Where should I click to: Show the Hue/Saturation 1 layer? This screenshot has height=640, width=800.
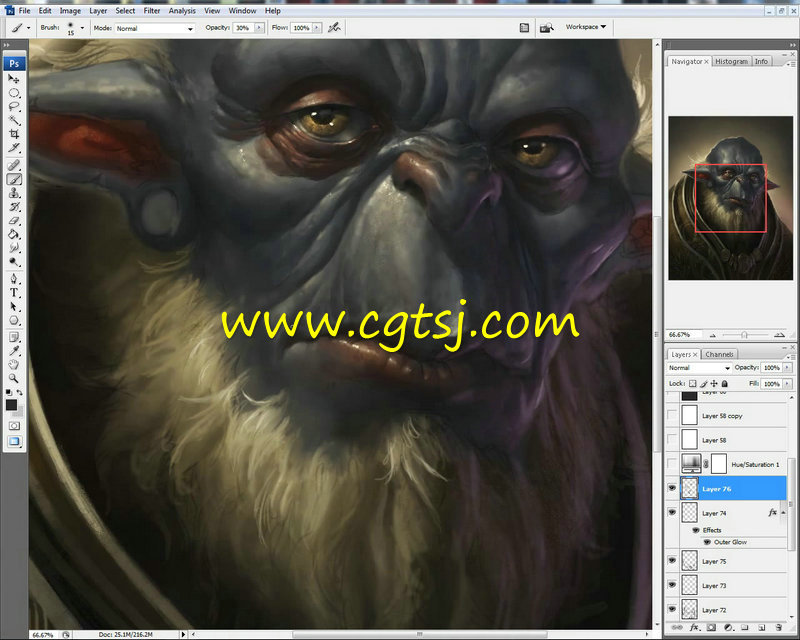tap(672, 464)
